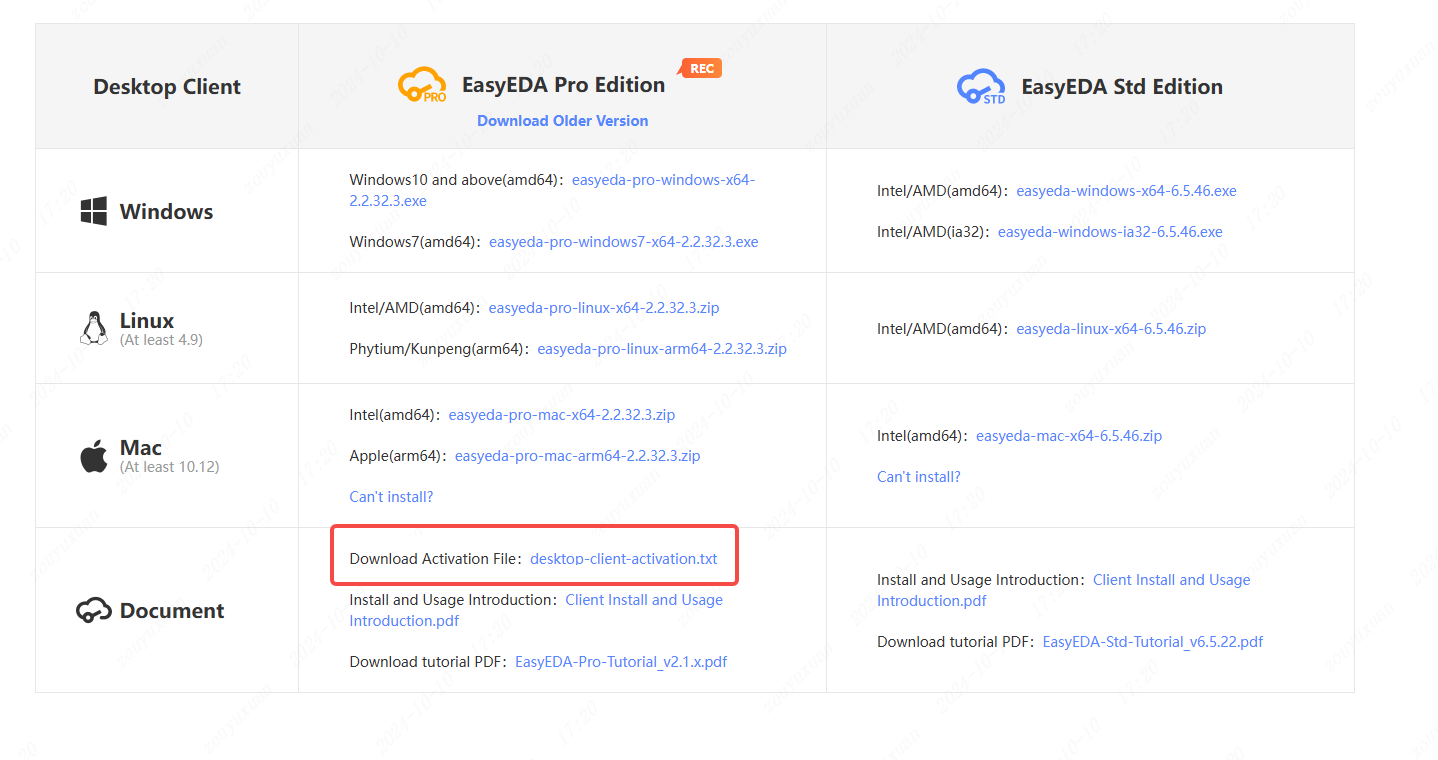Download easyeda-pro-linux-arm64-2.2.32.3.zip
Viewport: 1438px width, 760px height.
pyautogui.click(x=662, y=349)
